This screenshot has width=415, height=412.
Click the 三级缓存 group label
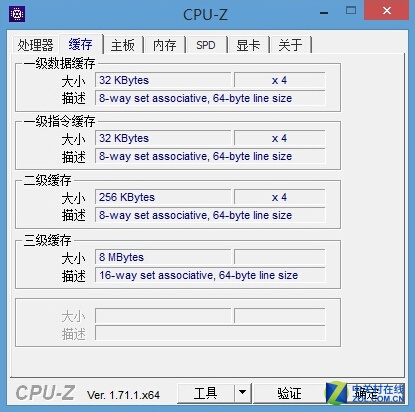(x=47, y=240)
